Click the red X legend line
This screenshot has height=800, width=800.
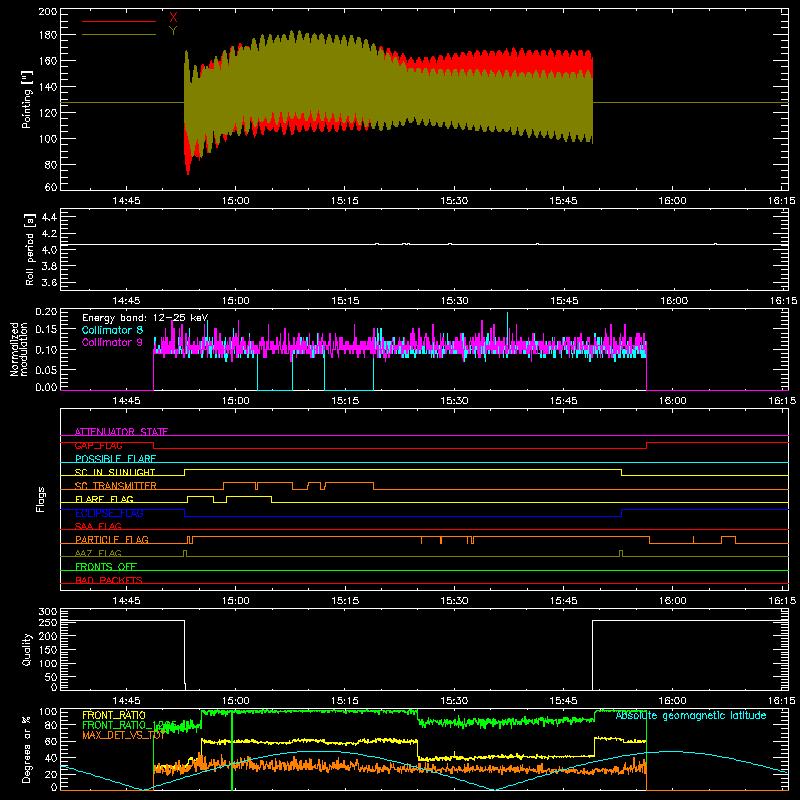(x=119, y=21)
